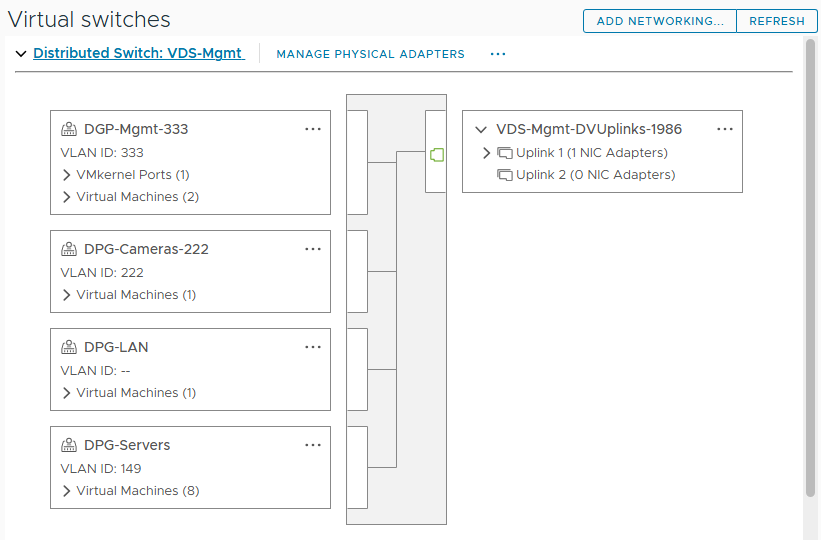Click the DPG-Servers port group icon

click(69, 445)
